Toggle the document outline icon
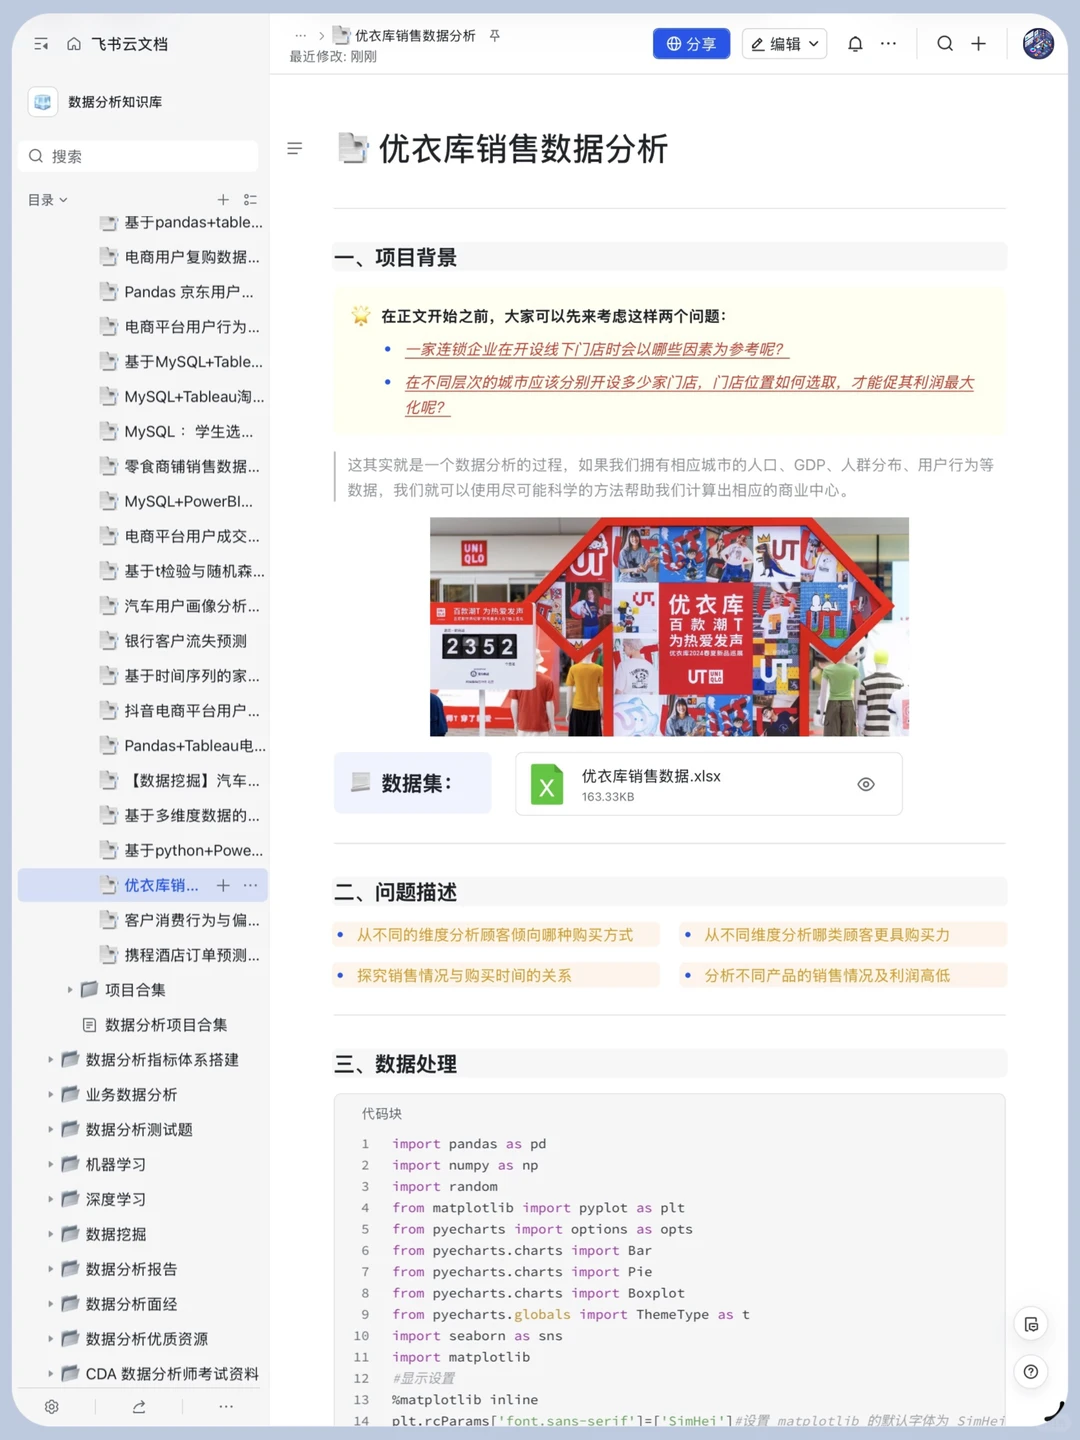1080x1440 pixels. tap(295, 148)
